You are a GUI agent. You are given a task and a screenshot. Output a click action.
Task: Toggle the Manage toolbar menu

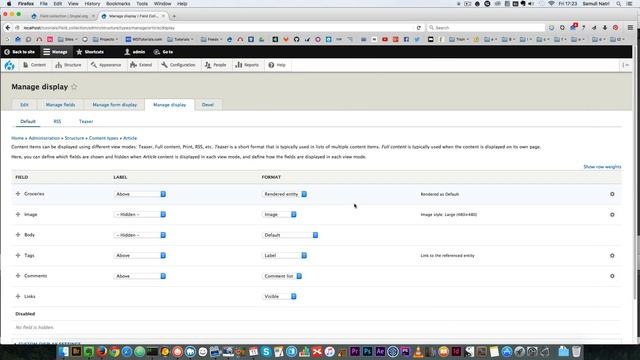56,52
